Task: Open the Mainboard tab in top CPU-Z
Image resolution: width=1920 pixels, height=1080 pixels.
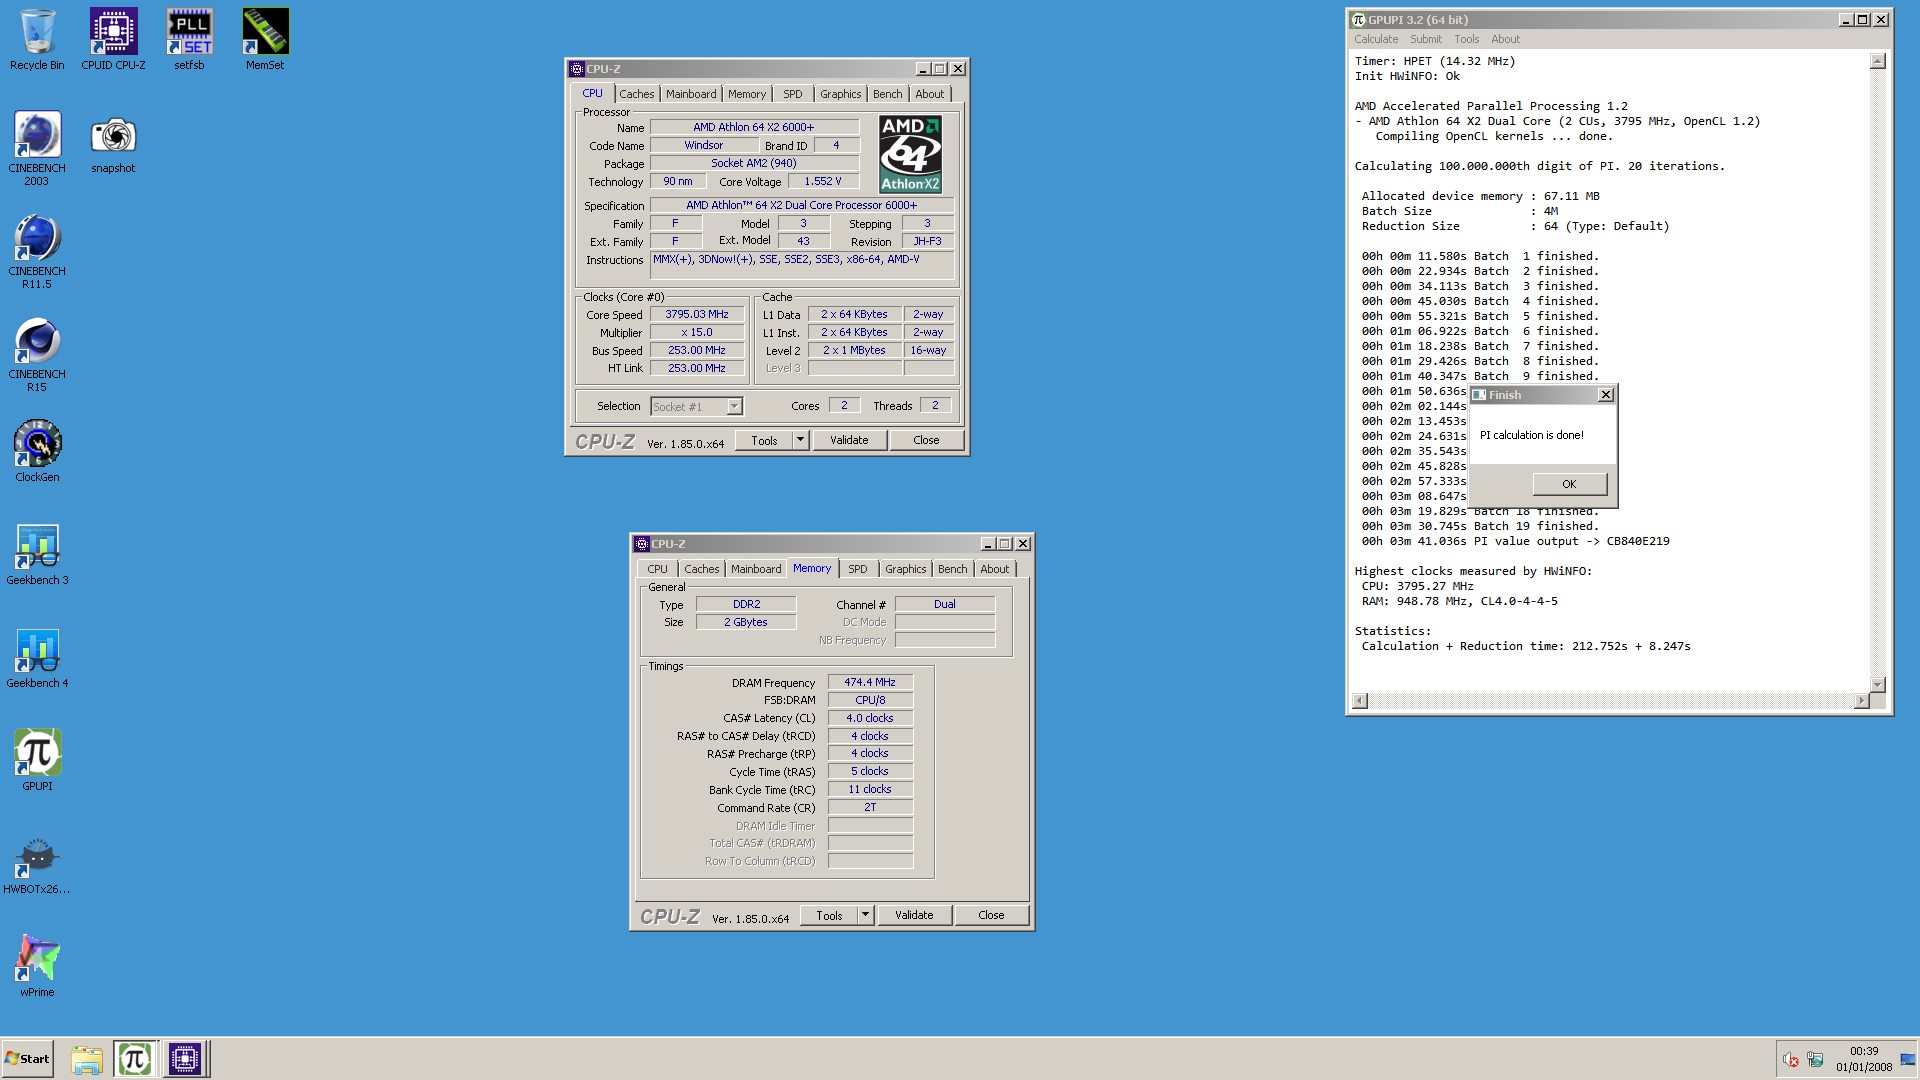Action: click(691, 94)
